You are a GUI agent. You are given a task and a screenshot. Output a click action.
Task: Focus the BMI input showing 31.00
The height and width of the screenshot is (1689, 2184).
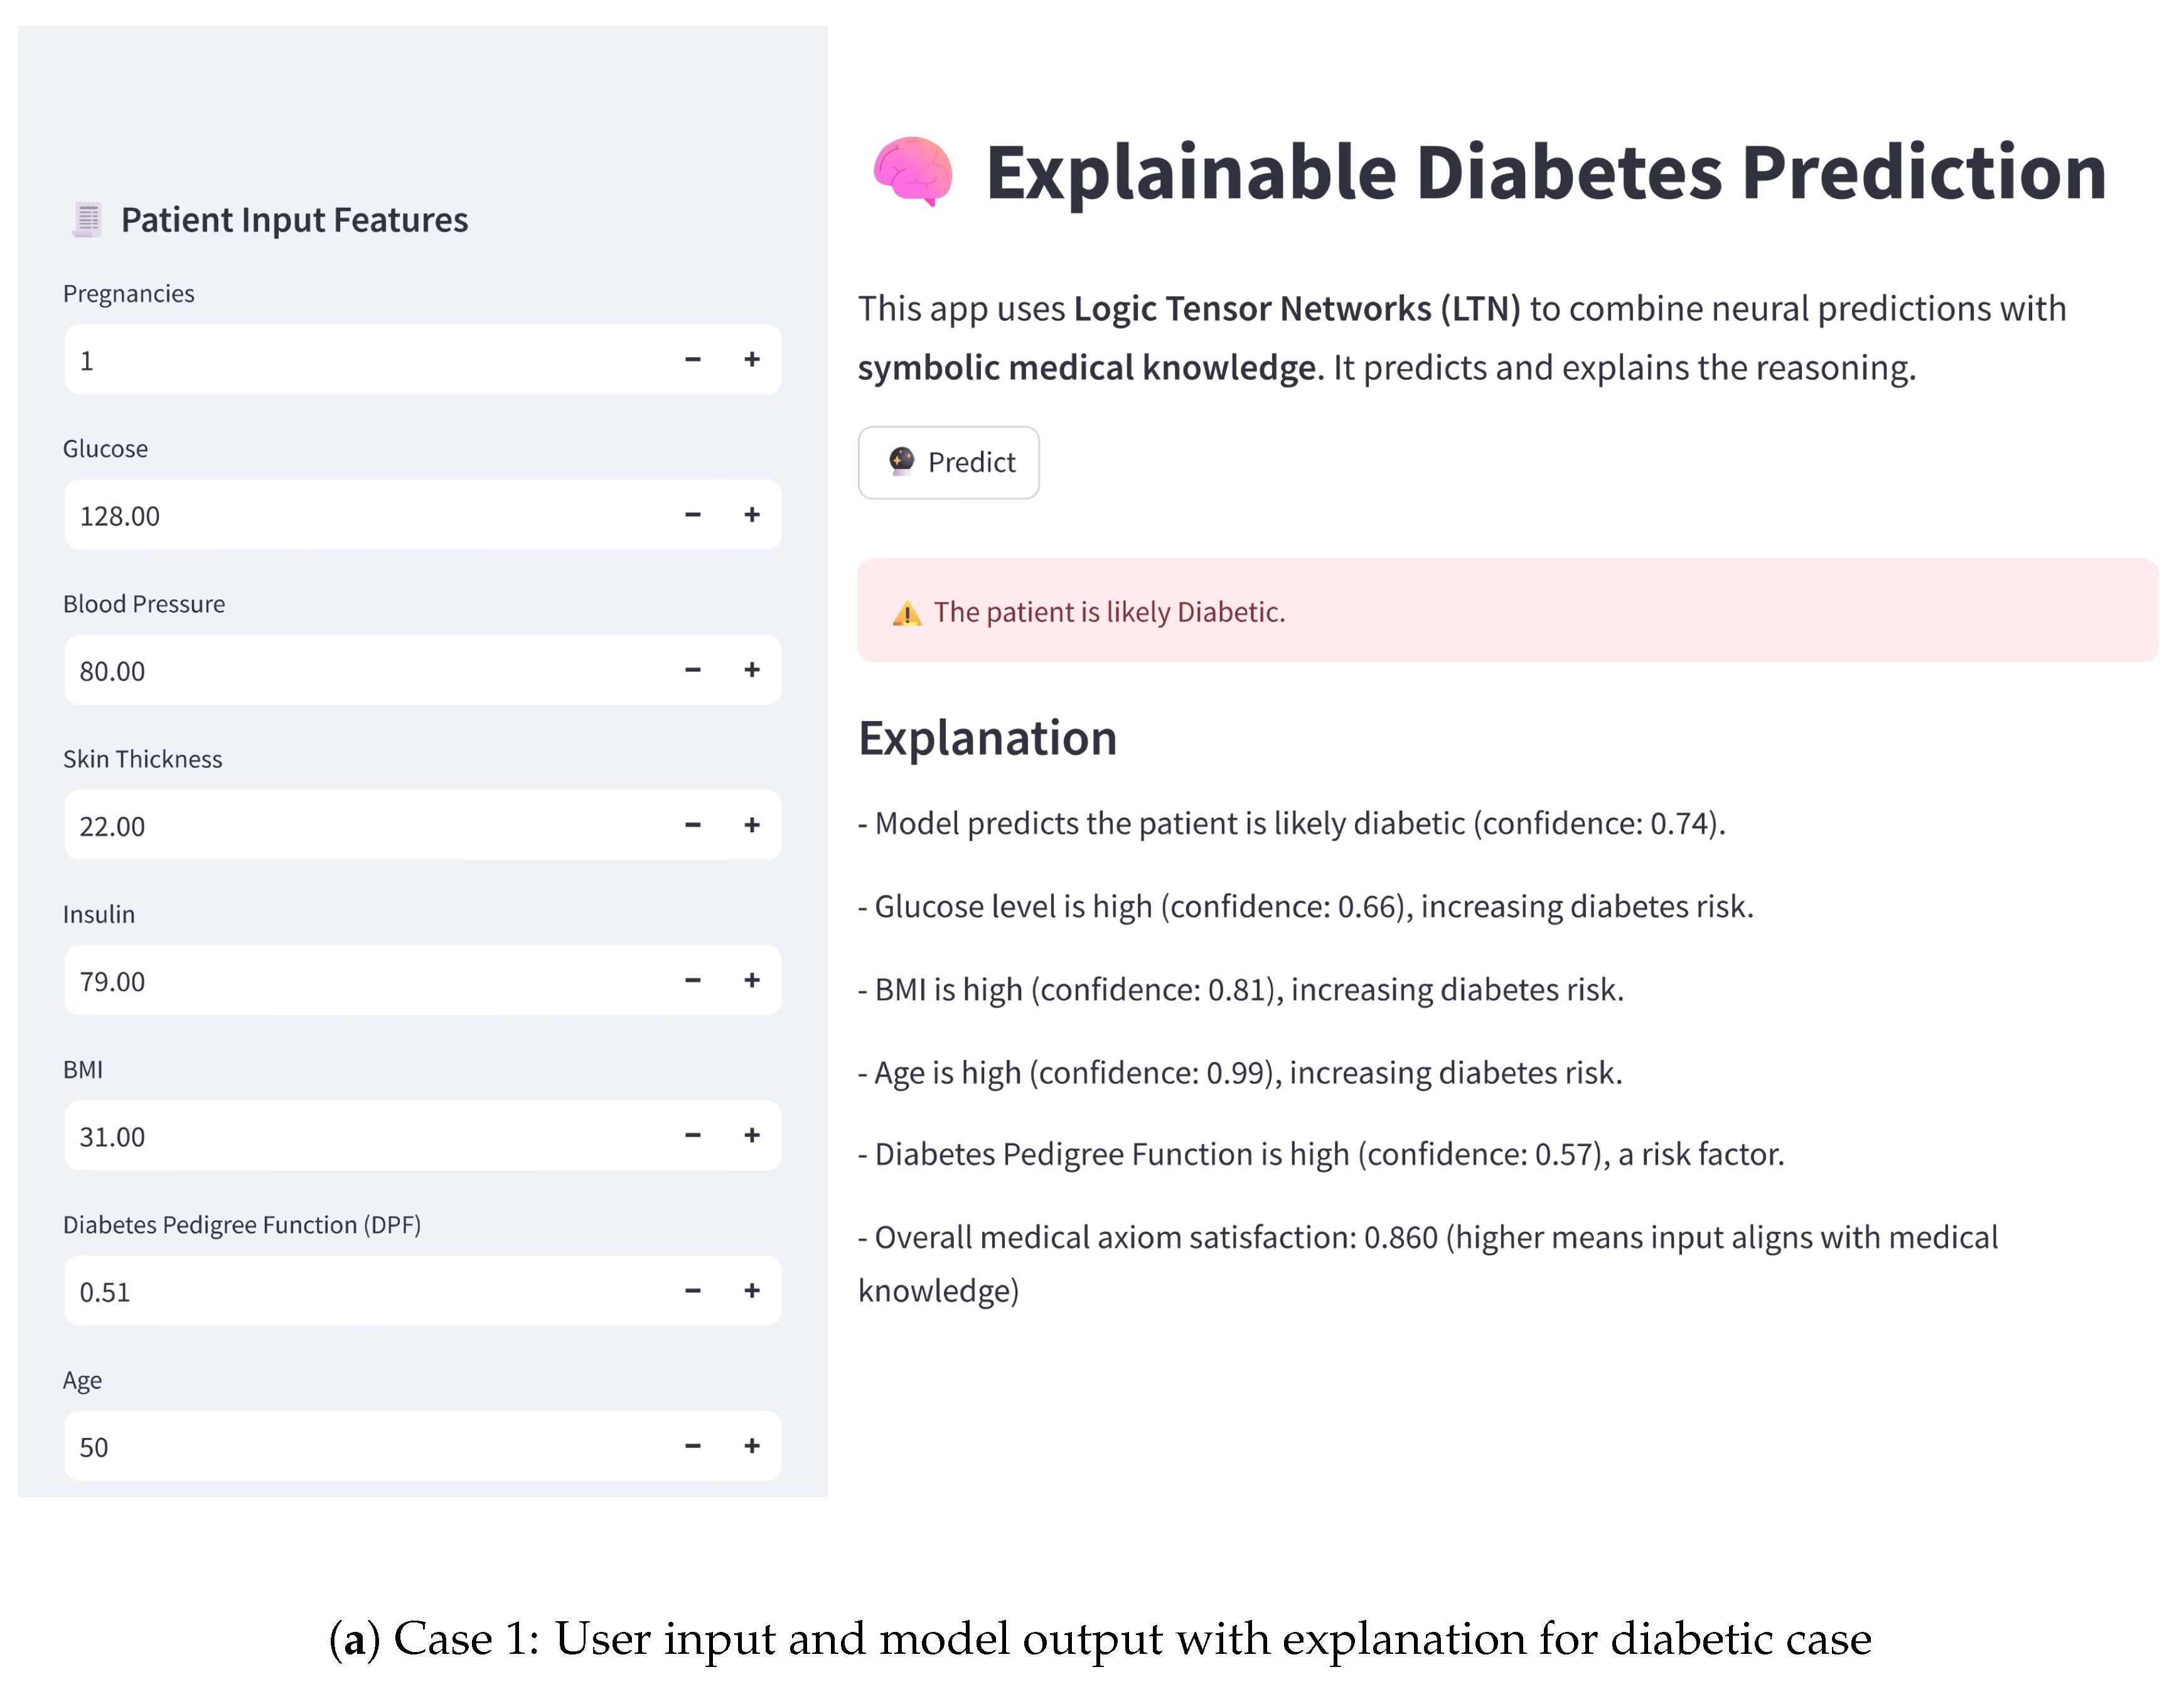[360, 1136]
